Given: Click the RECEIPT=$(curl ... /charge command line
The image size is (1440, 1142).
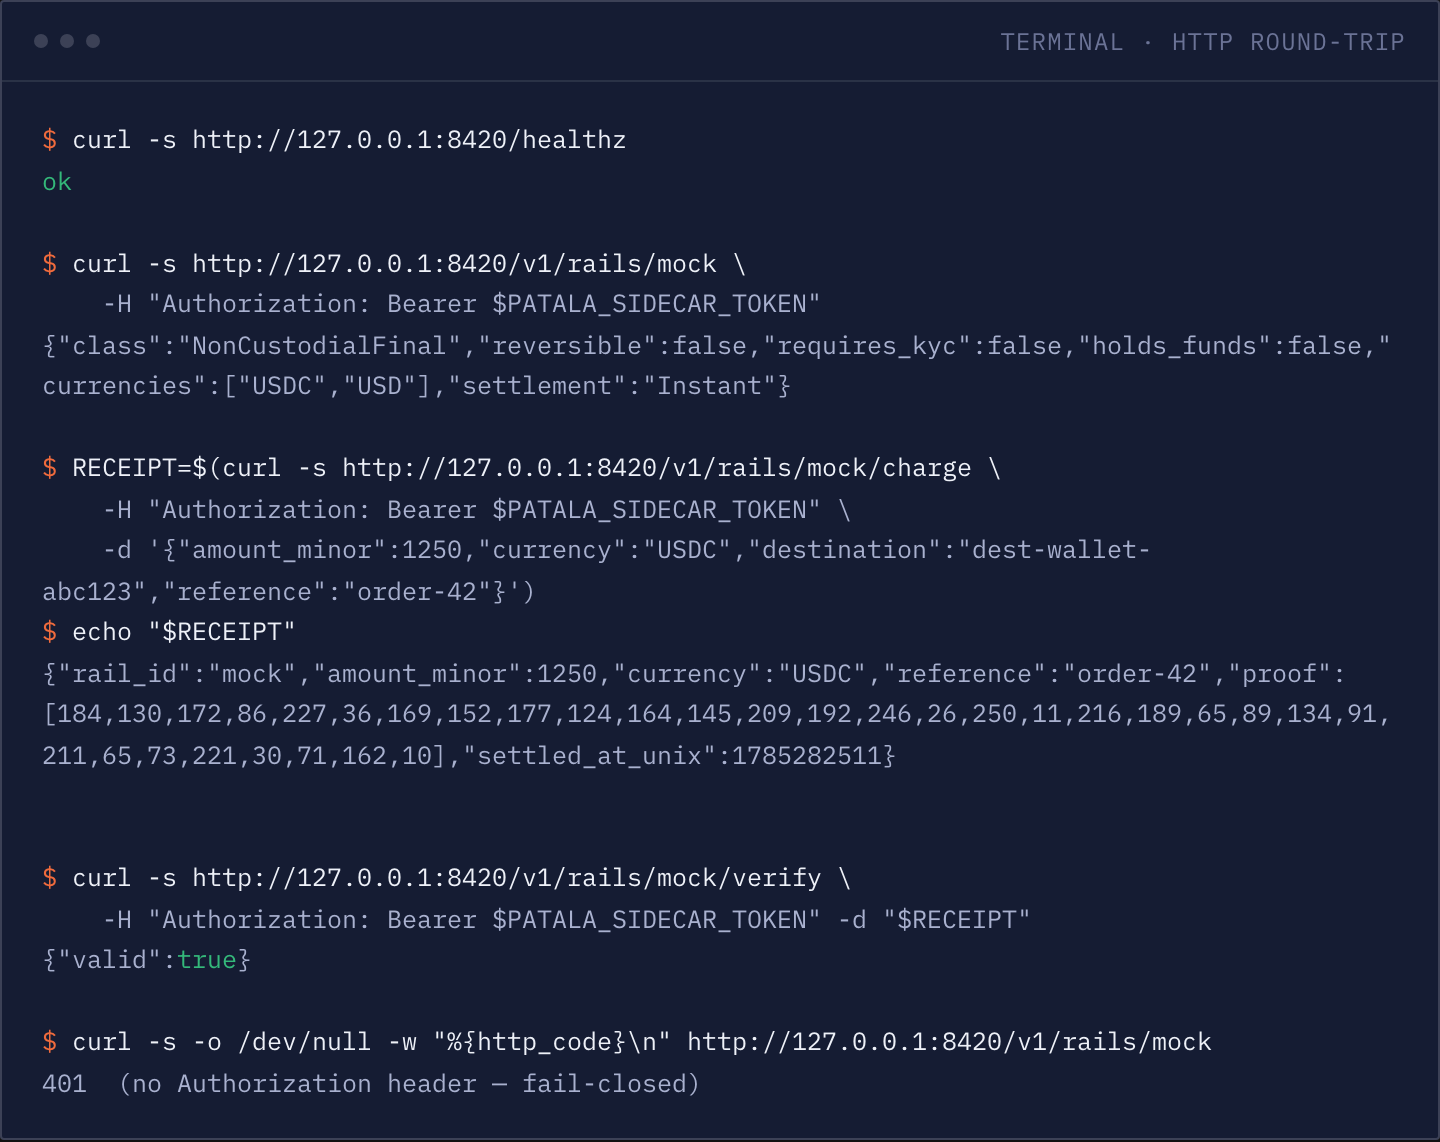Looking at the screenshot, I should [521, 468].
